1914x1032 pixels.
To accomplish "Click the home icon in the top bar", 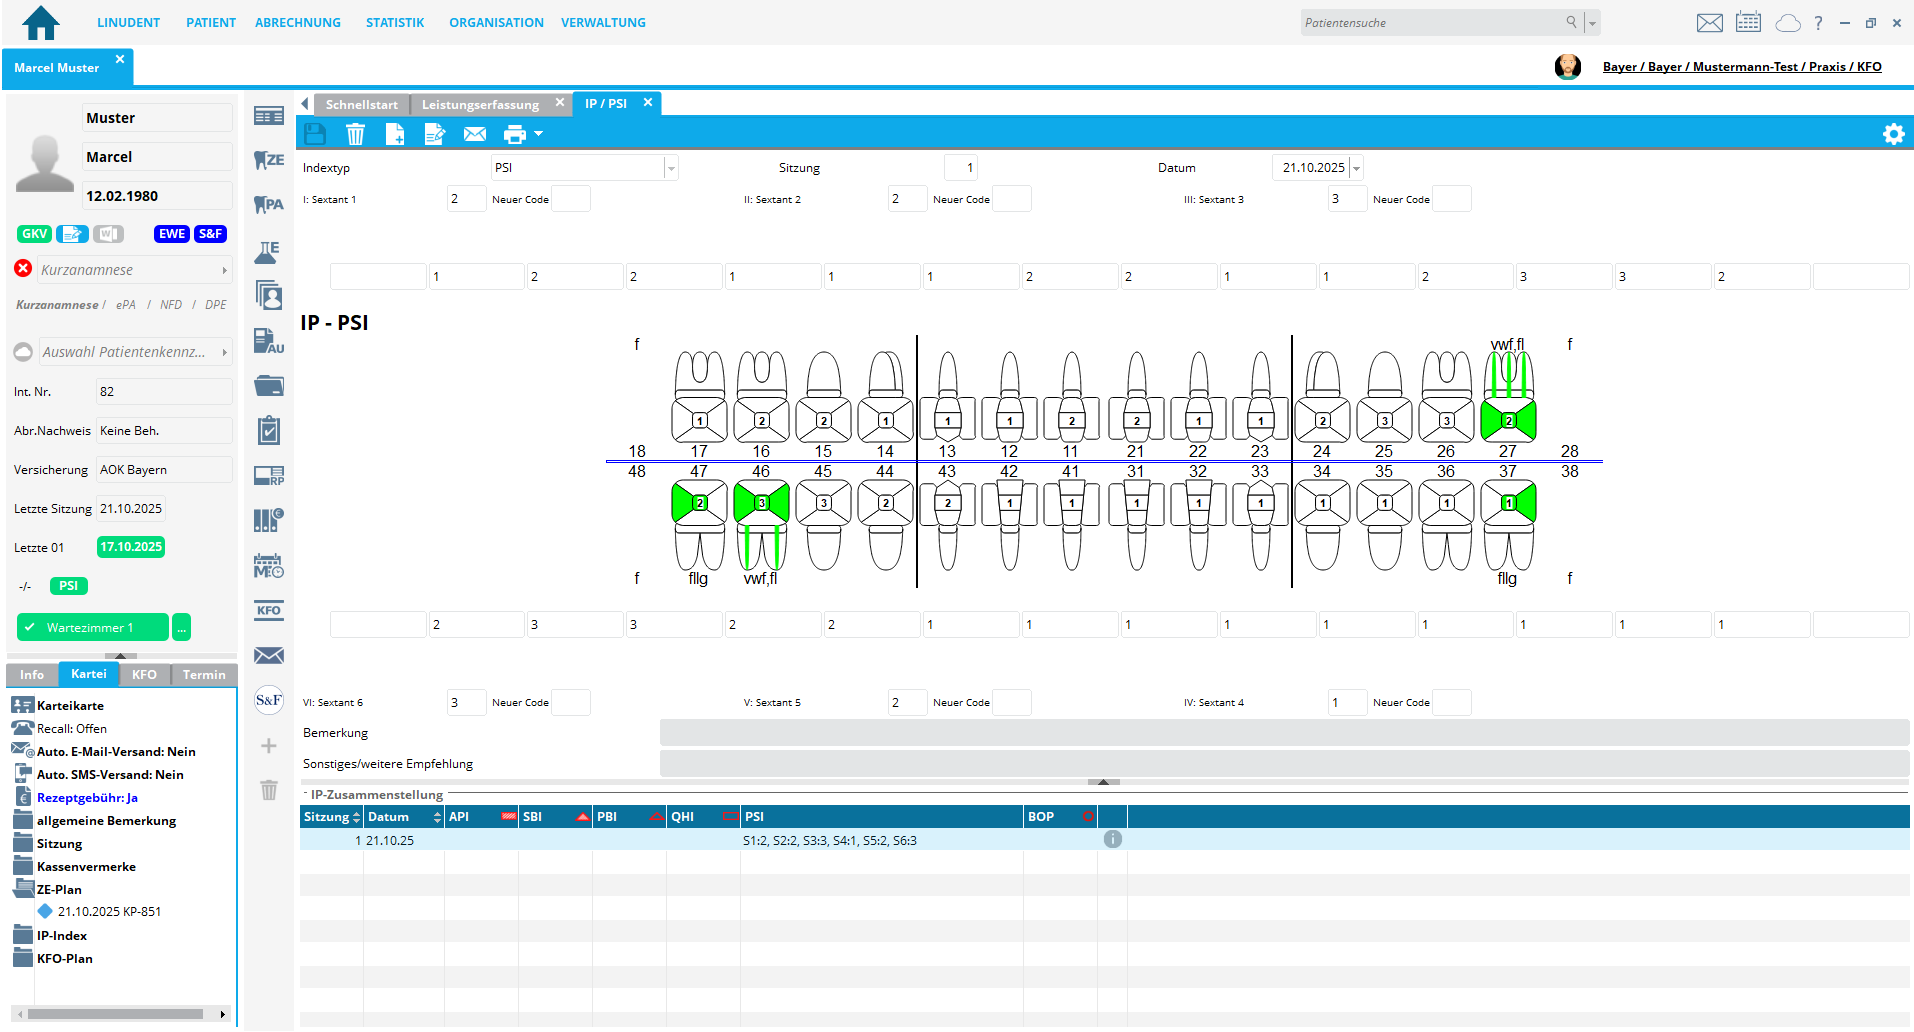I will 41,22.
